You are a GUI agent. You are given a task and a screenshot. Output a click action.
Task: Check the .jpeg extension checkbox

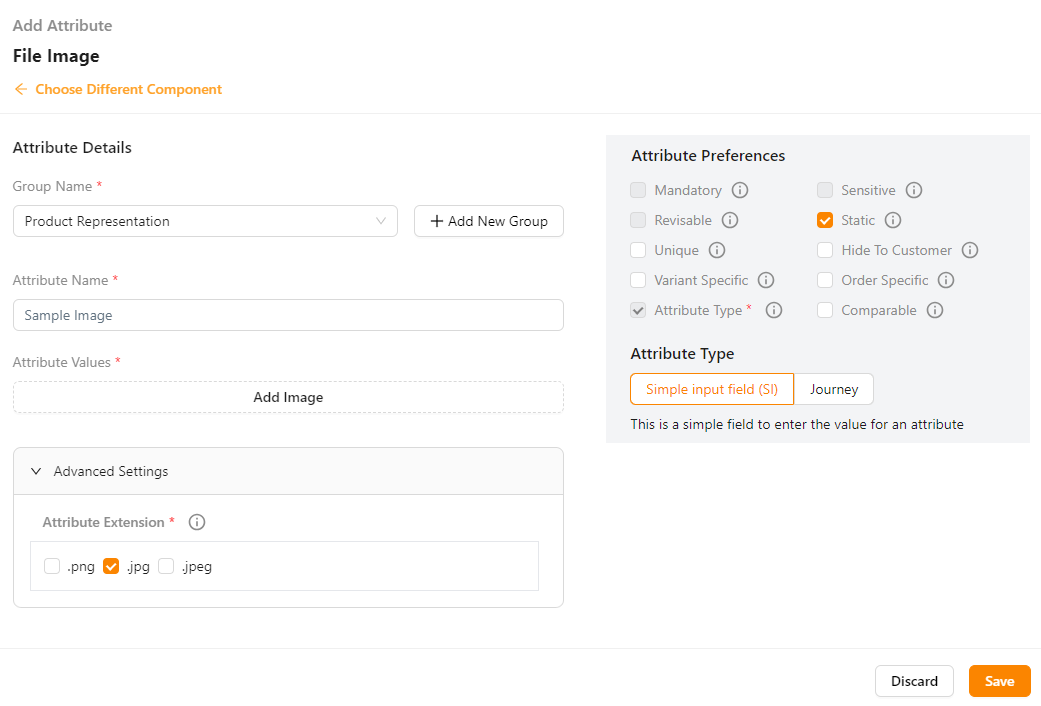[x=166, y=566]
